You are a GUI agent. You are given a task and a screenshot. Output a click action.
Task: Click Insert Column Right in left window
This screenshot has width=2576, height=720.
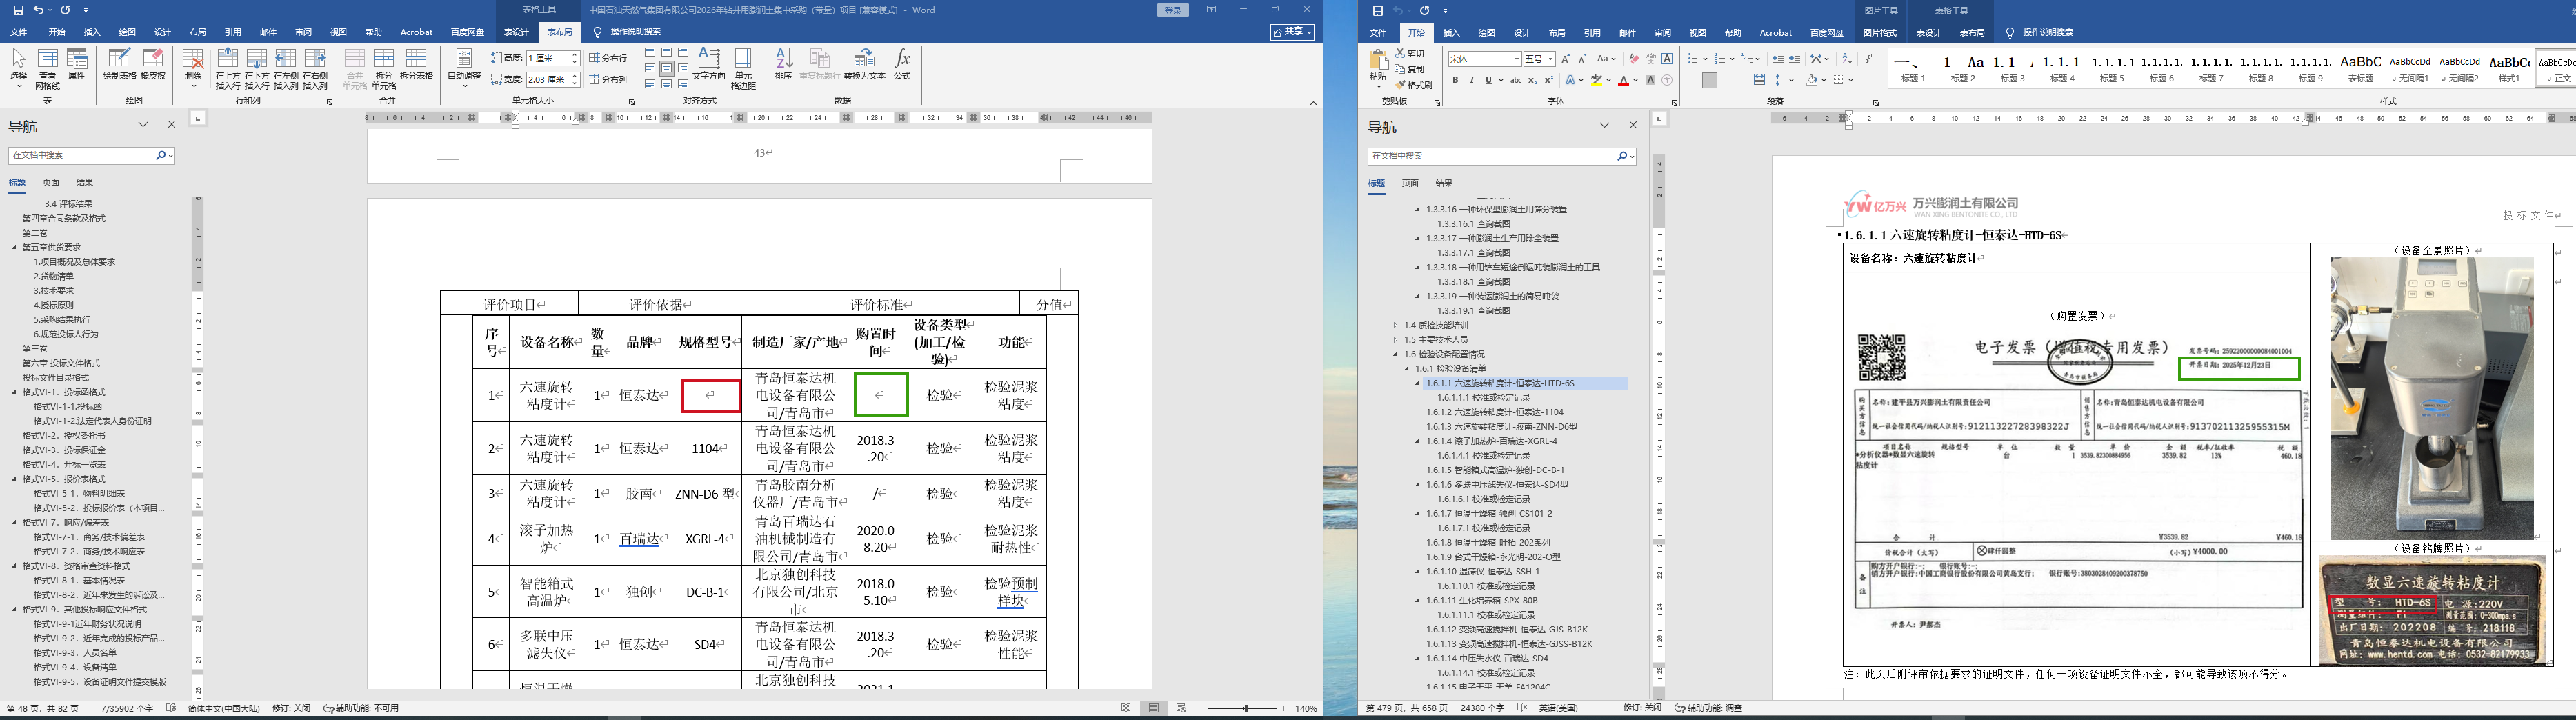pos(315,69)
